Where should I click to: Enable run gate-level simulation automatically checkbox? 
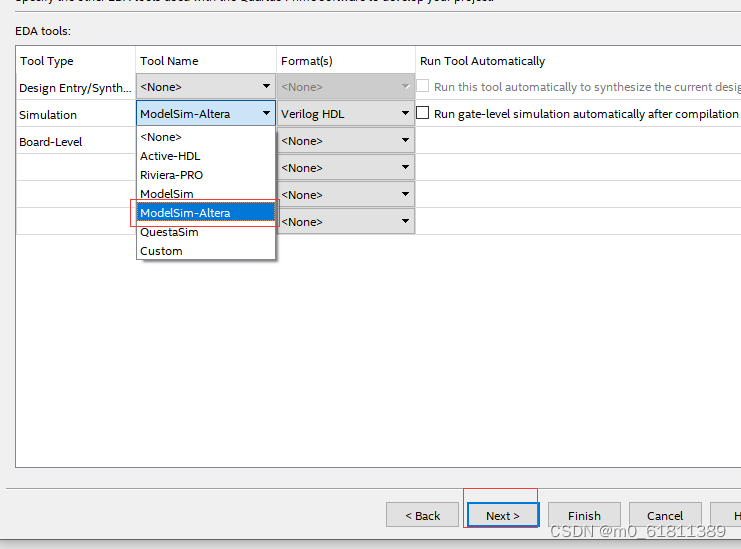[422, 113]
